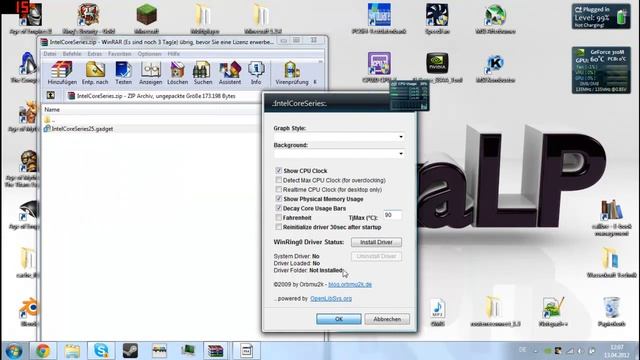Click the system clock in the taskbar
Viewport: 640px width, 360px height.
click(616, 351)
